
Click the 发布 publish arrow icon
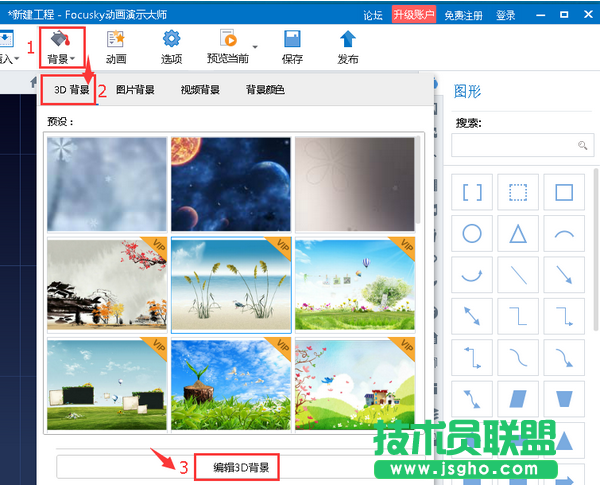click(348, 48)
